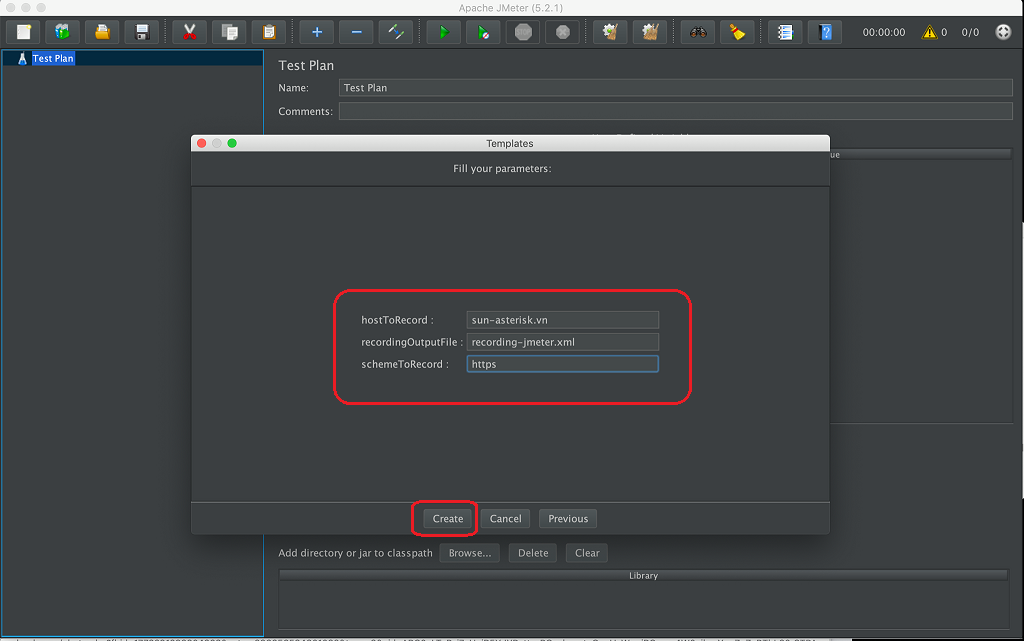Go back with the Previous button
1024x641 pixels.
click(x=568, y=518)
